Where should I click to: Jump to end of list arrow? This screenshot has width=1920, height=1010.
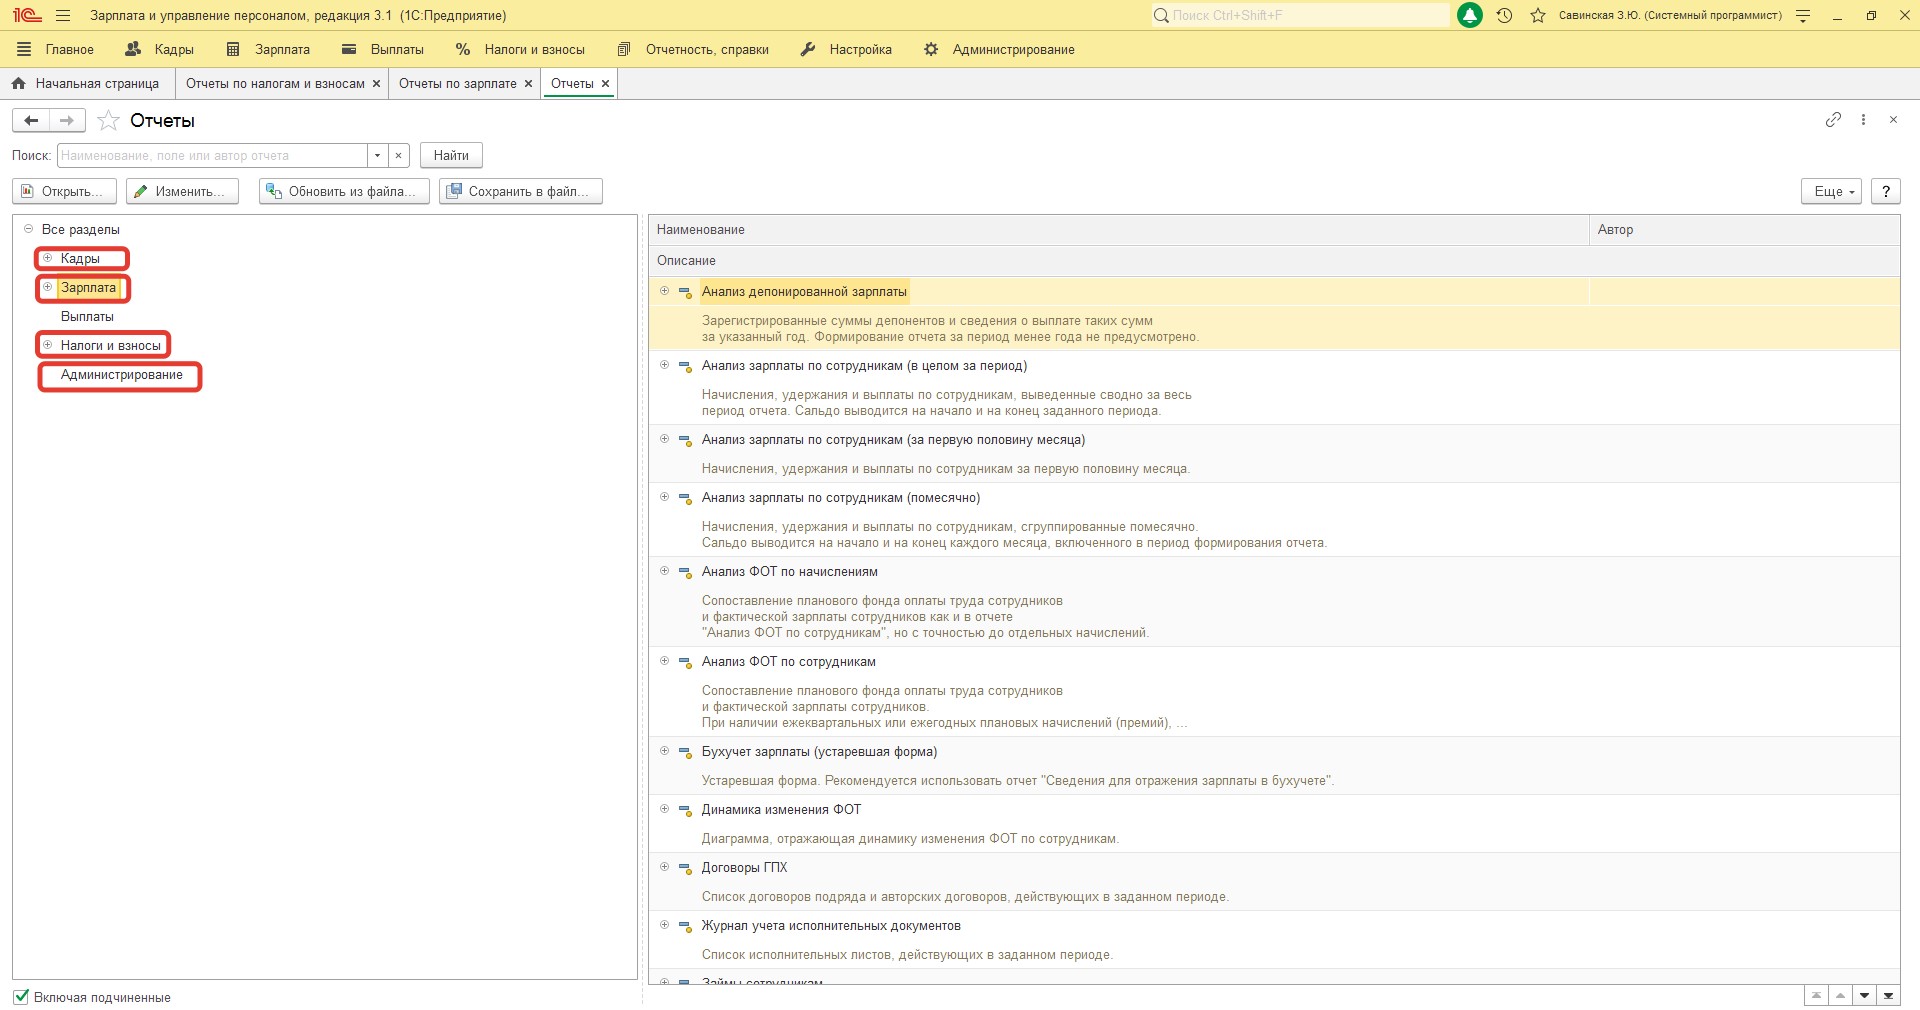1888,995
